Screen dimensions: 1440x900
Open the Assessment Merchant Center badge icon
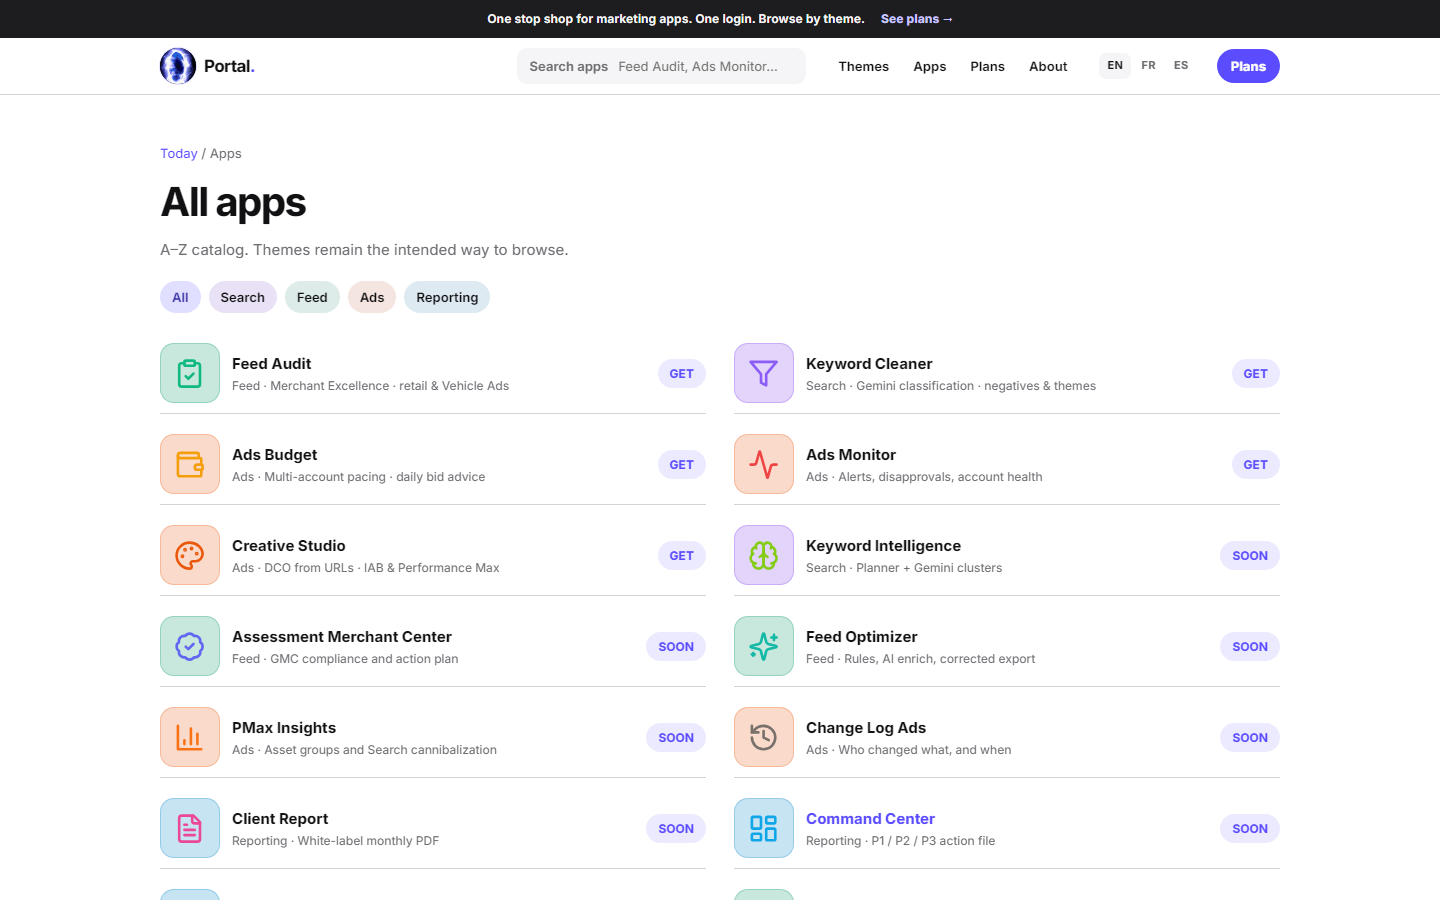190,646
